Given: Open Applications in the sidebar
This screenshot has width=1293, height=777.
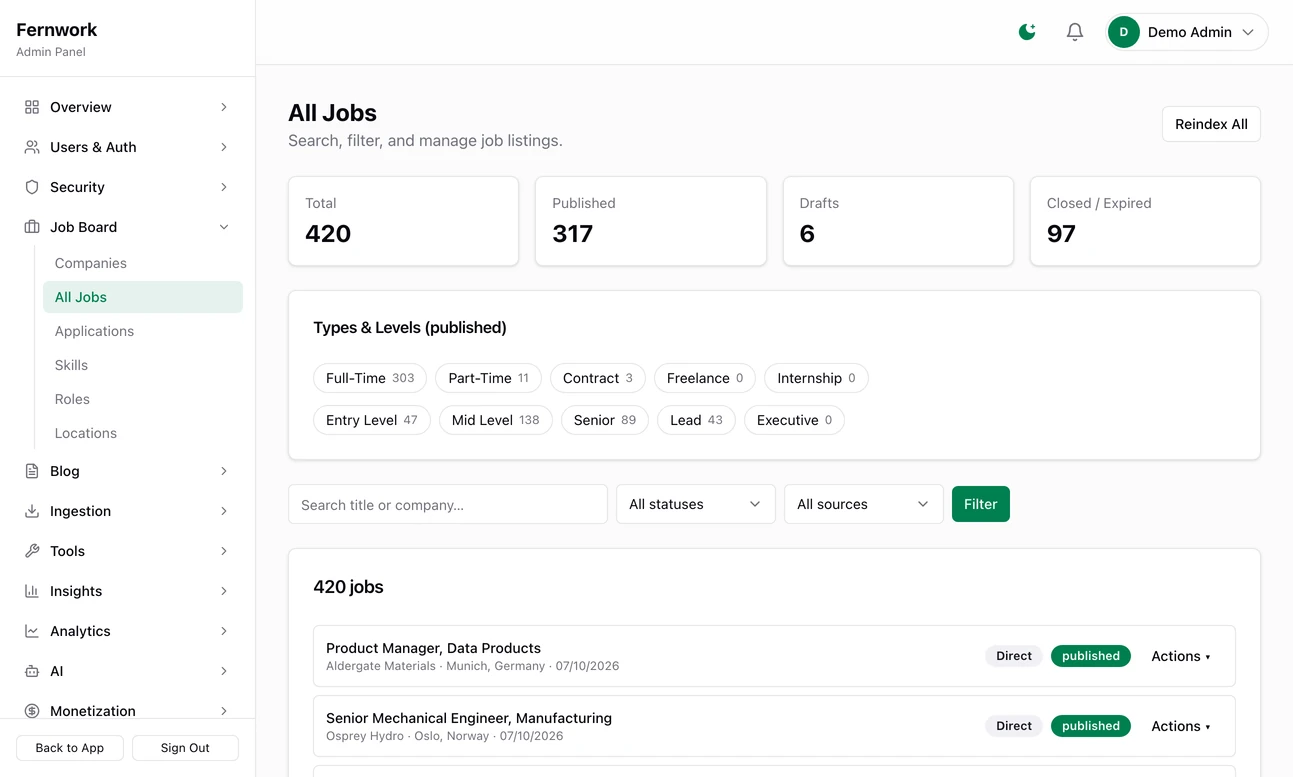Looking at the screenshot, I should (143, 331).
